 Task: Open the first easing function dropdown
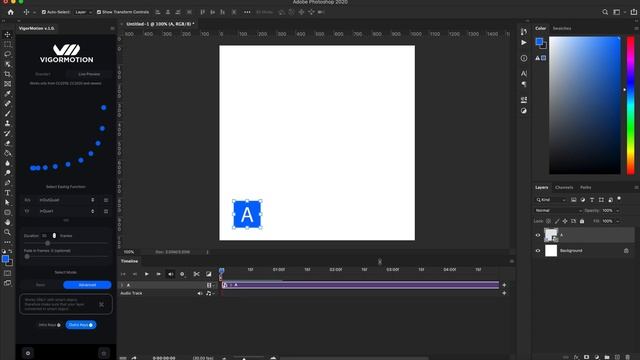tap(67, 200)
